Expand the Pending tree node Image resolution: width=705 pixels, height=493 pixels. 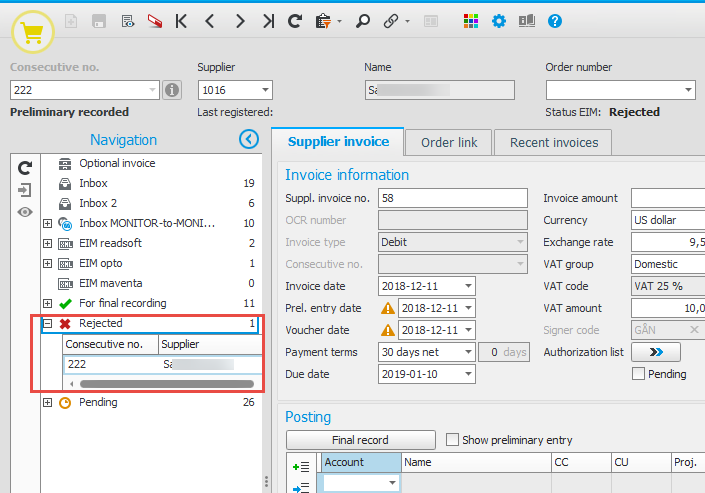(47, 403)
